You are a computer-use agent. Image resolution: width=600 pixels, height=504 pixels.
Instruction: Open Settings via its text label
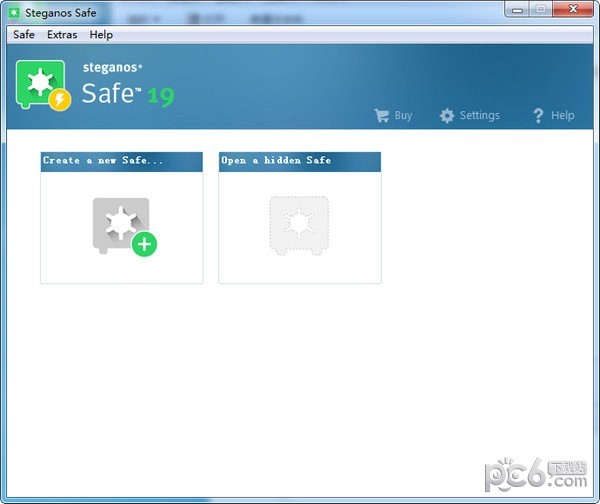[479, 115]
